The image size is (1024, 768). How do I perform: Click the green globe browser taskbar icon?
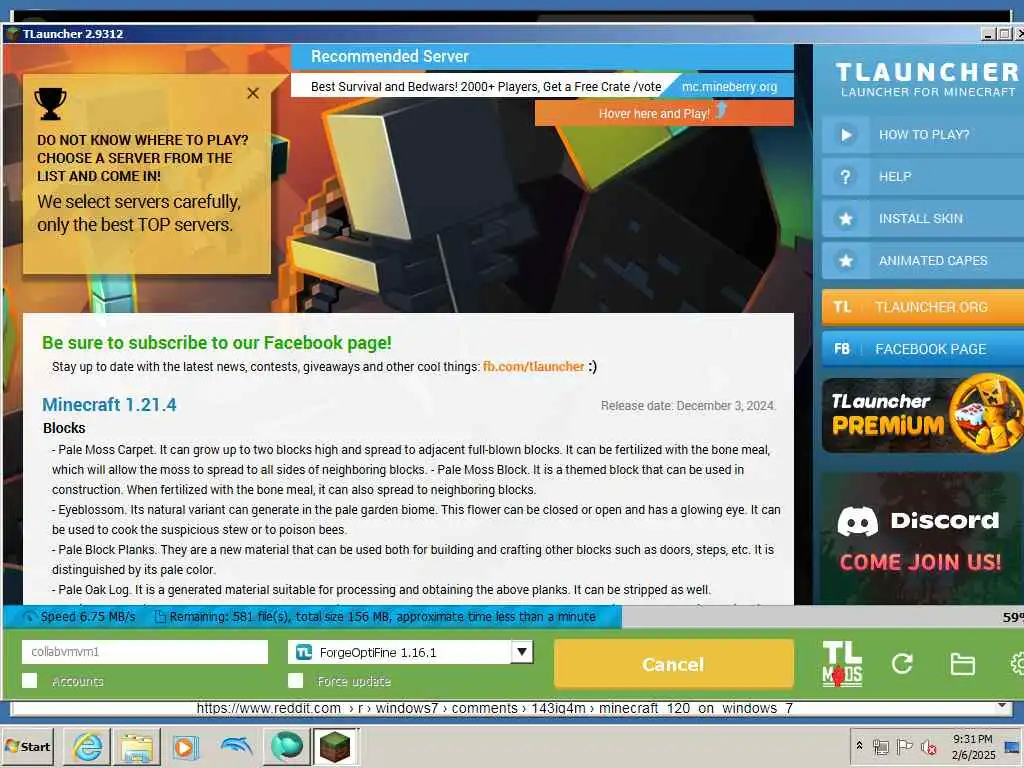tap(286, 746)
